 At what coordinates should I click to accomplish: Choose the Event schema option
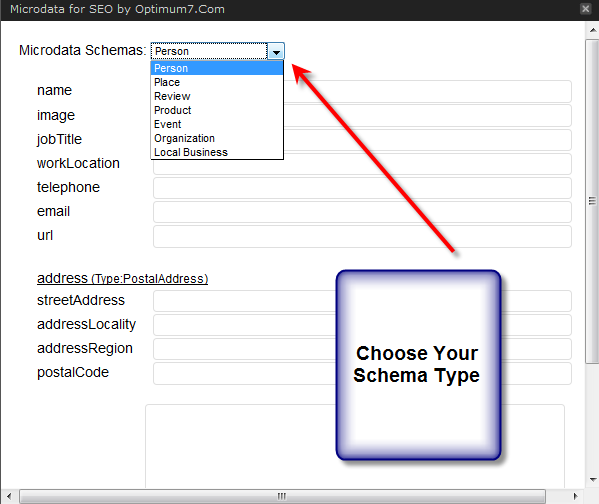click(217, 124)
